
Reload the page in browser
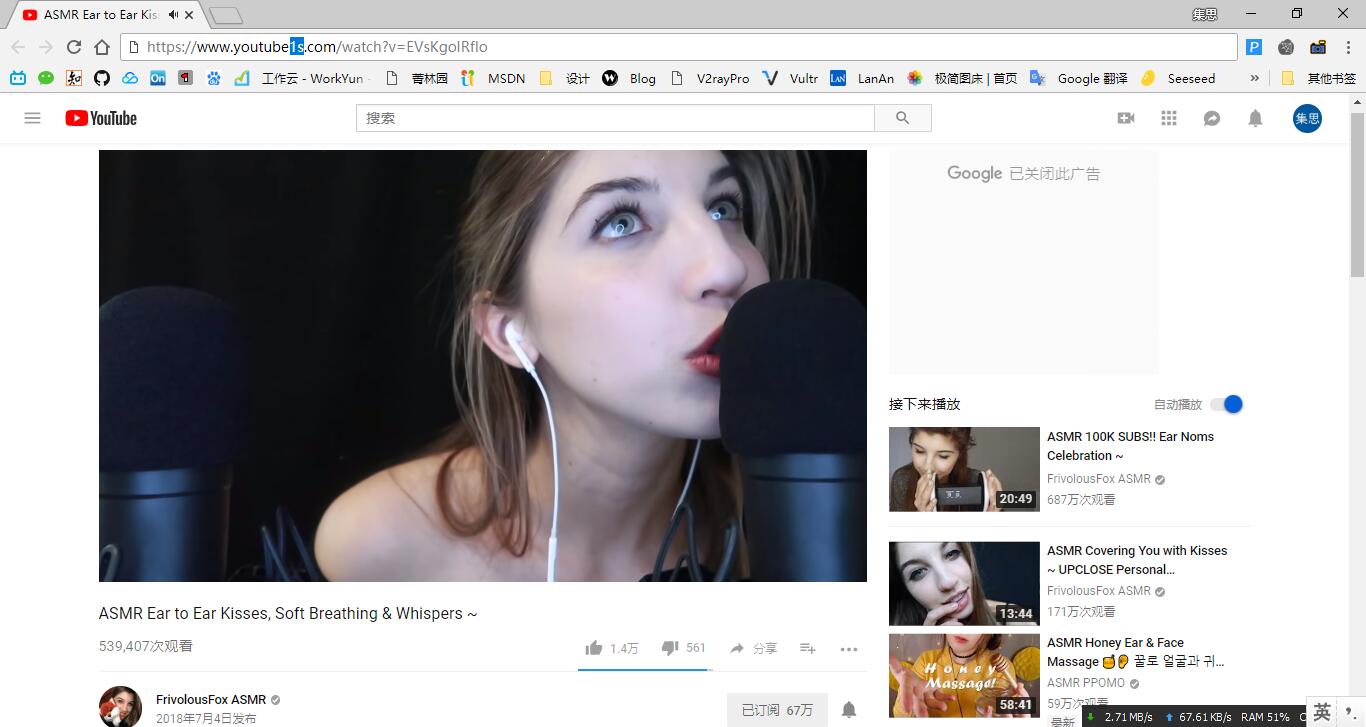coord(73,47)
